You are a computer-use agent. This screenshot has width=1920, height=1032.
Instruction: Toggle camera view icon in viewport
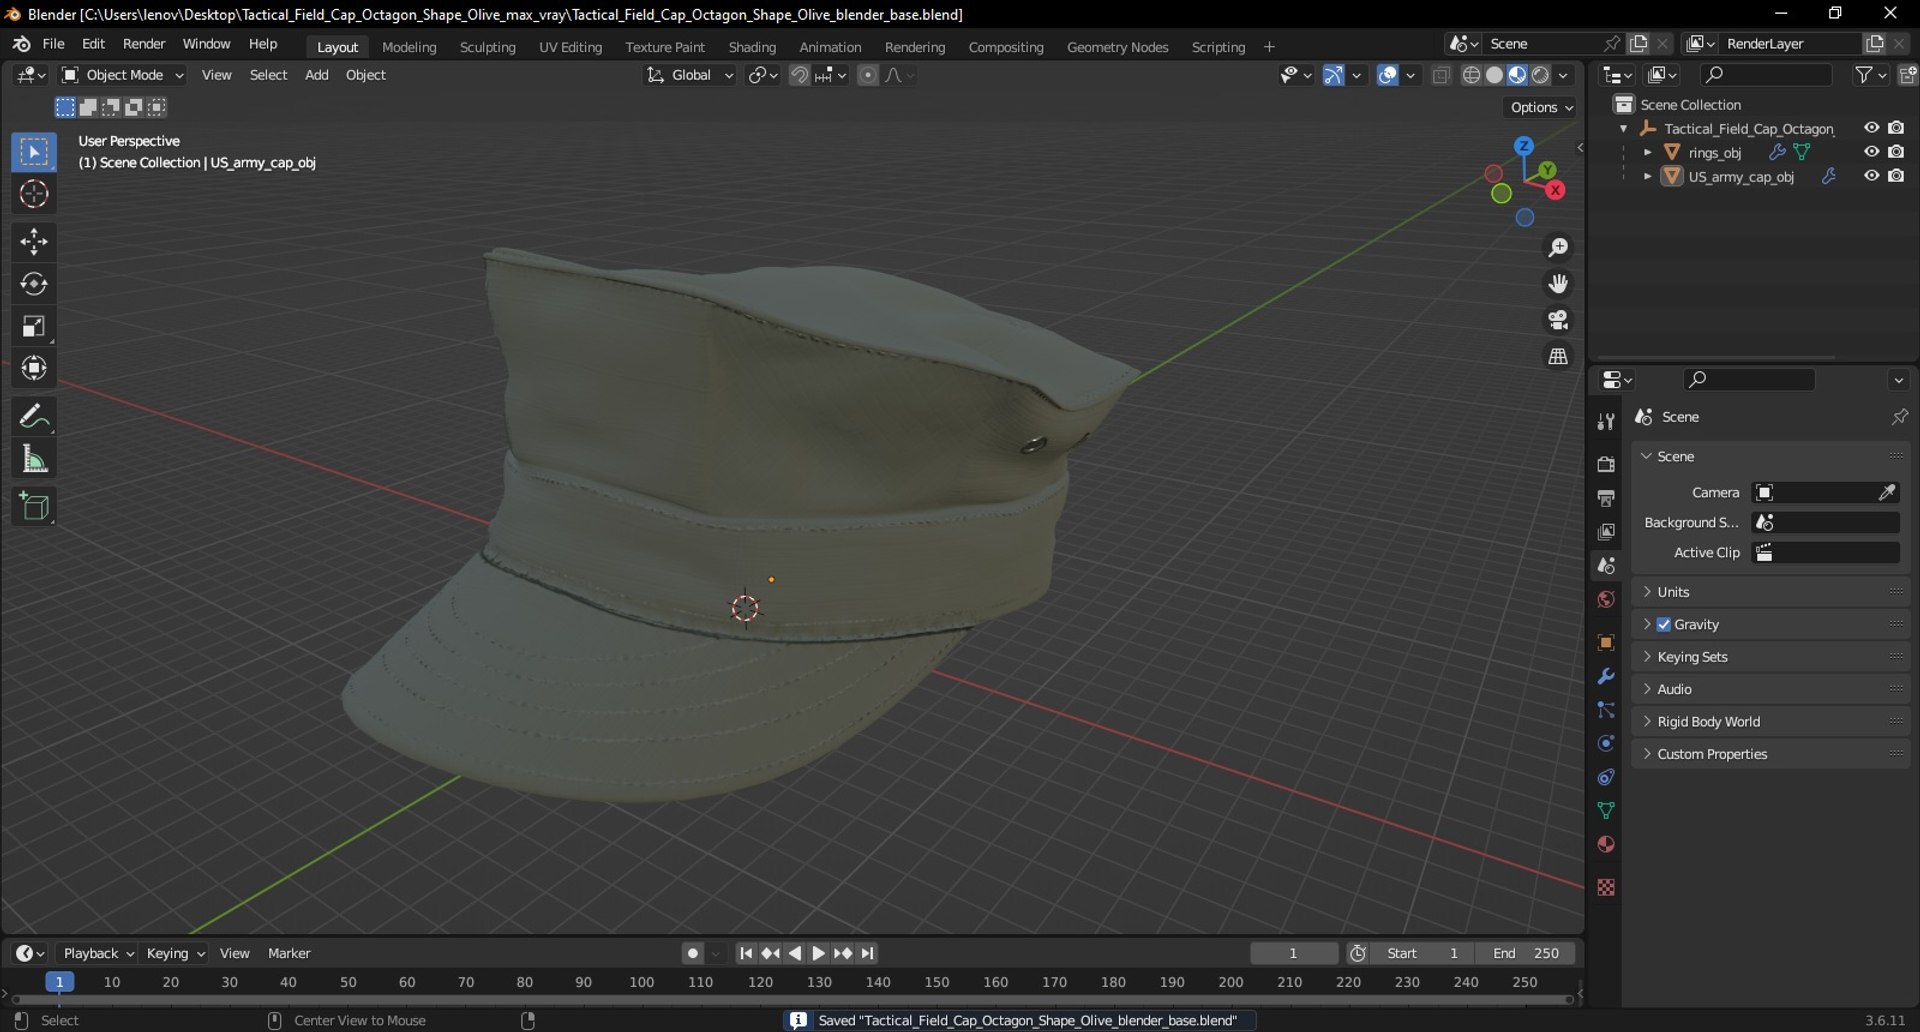1558,320
